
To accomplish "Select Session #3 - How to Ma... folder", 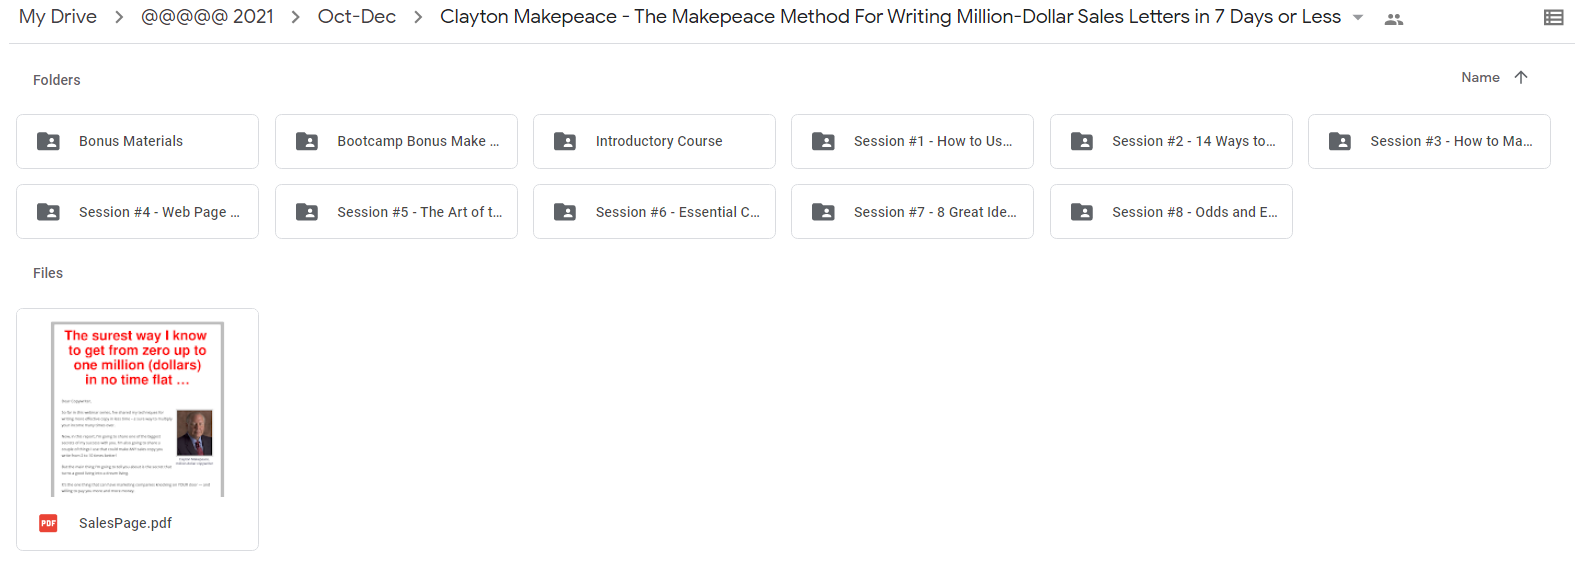I will 1429,141.
